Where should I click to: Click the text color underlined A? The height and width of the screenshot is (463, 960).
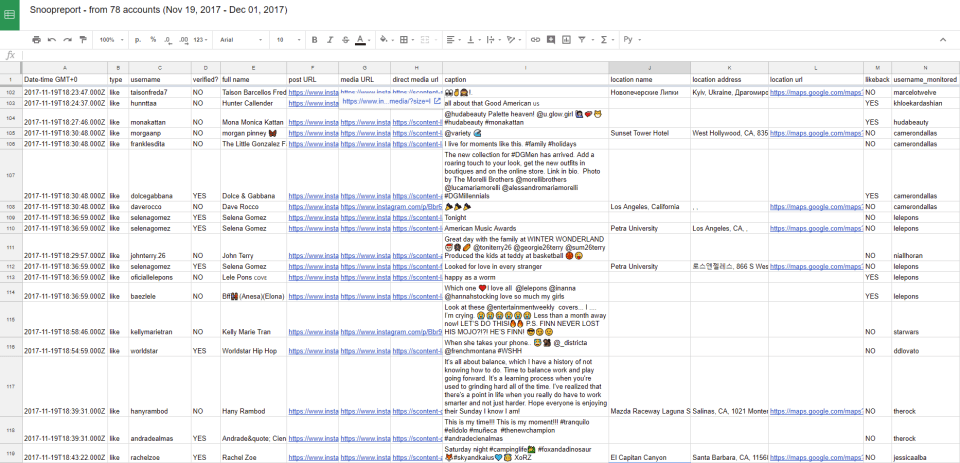[x=359, y=40]
